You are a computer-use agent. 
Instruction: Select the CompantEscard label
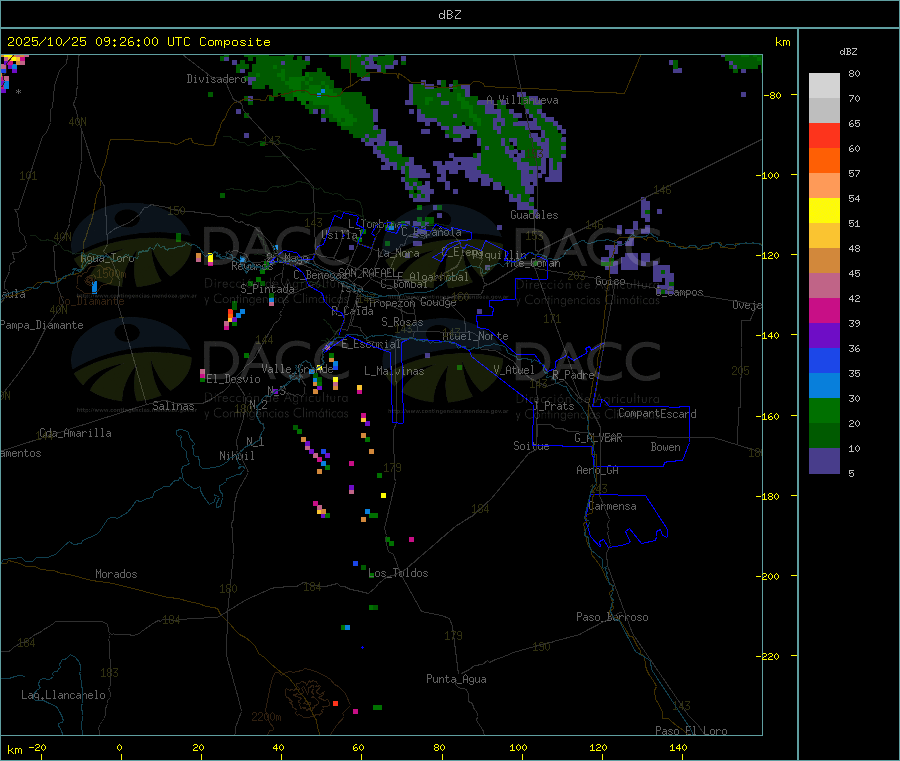[657, 413]
